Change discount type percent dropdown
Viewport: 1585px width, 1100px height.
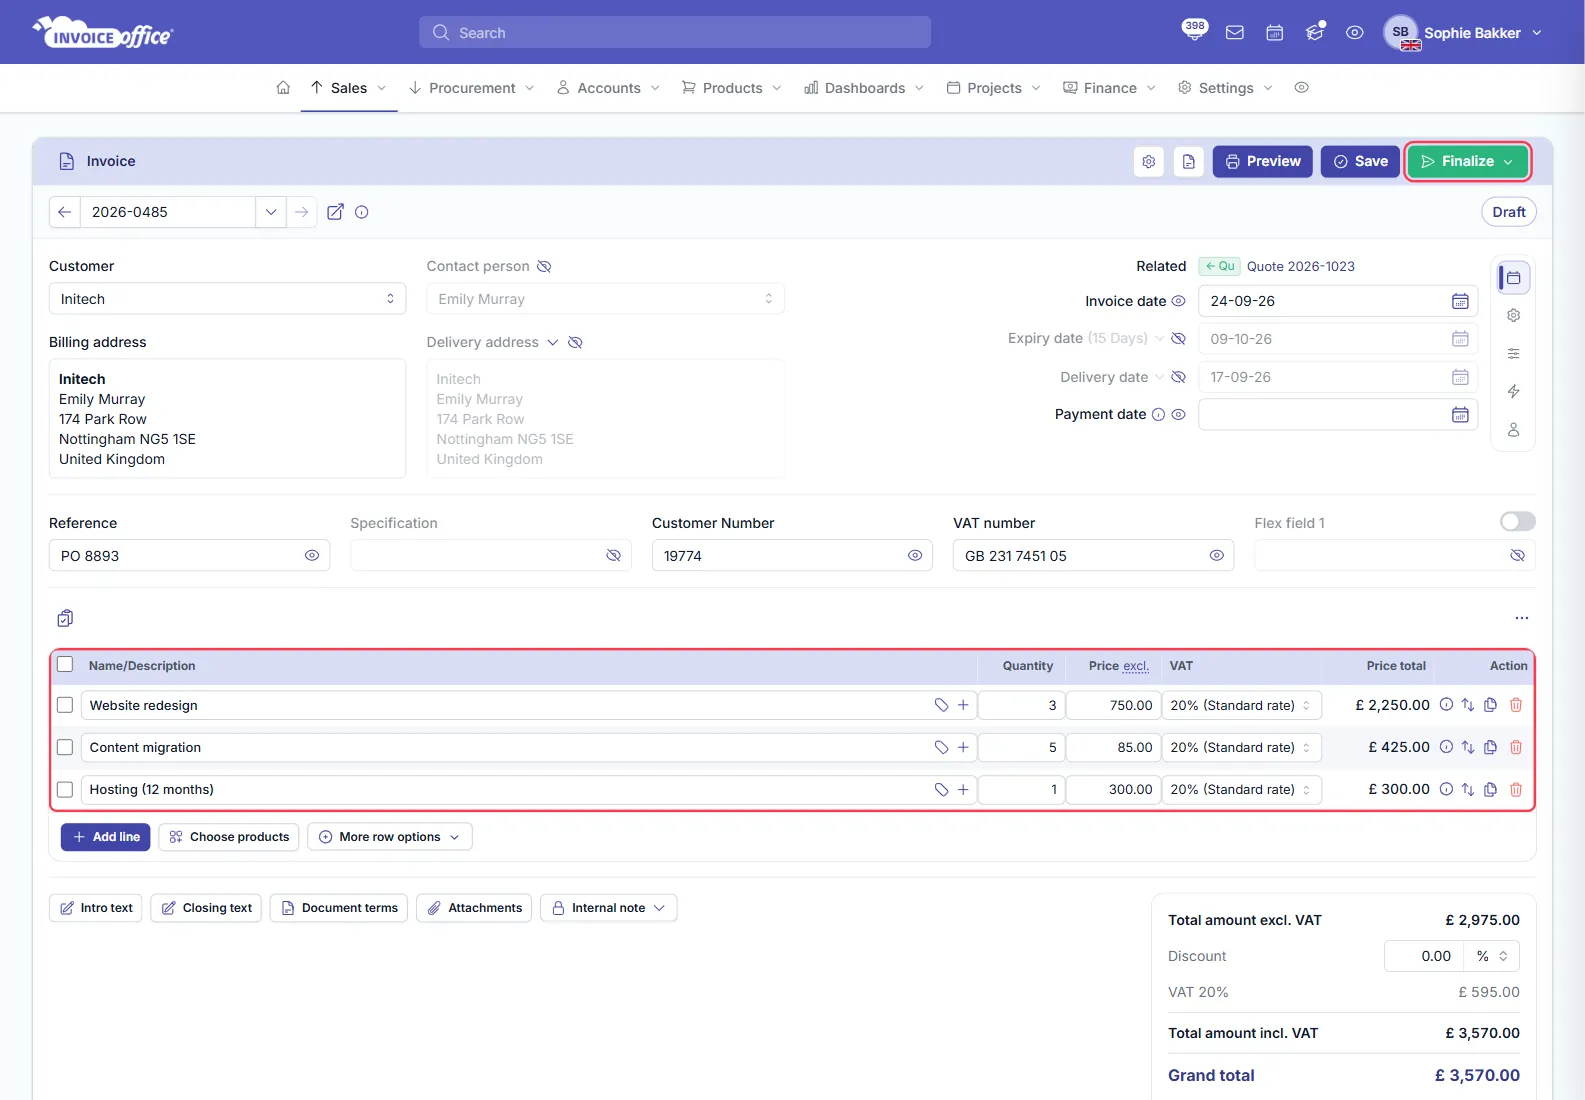[x=1492, y=956]
